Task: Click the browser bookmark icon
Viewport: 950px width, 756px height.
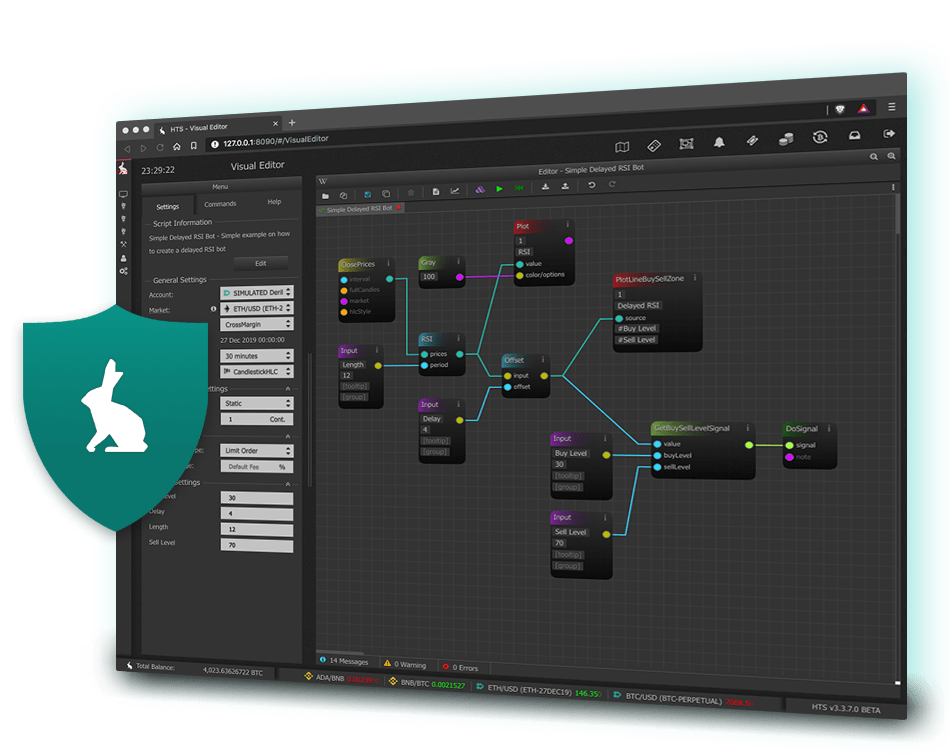Action: click(194, 146)
